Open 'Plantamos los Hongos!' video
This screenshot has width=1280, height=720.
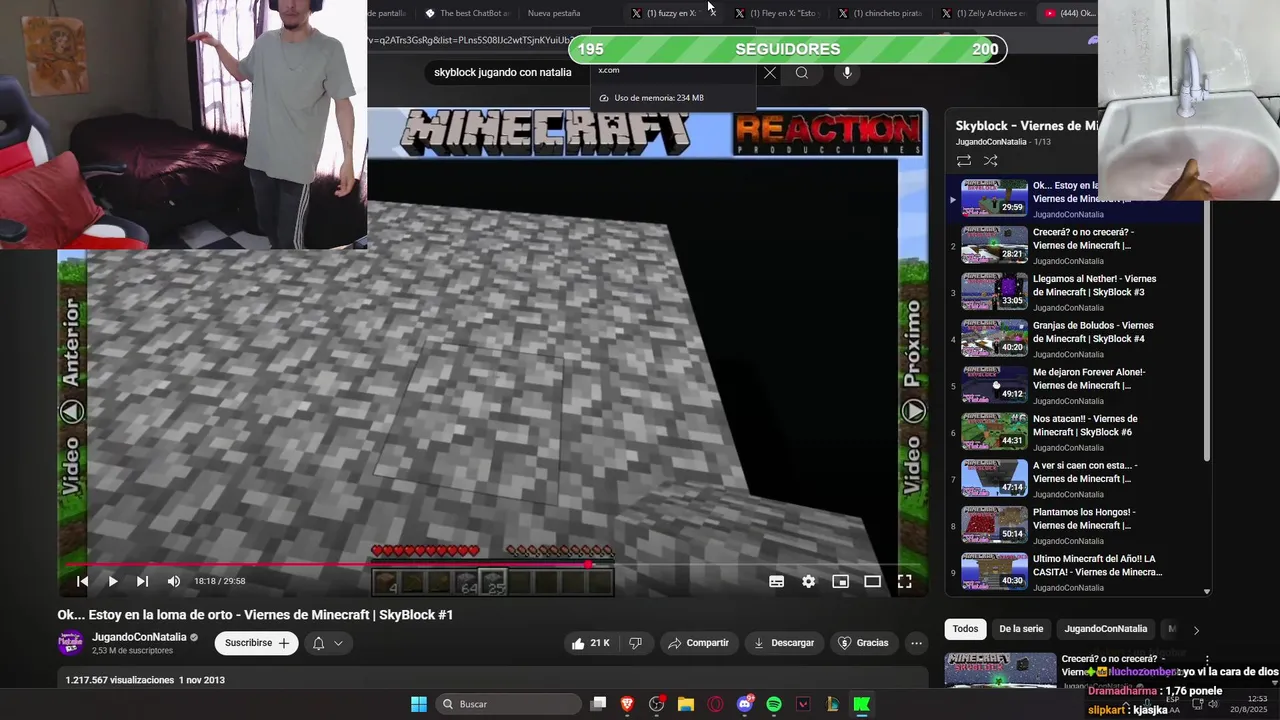point(1075,525)
